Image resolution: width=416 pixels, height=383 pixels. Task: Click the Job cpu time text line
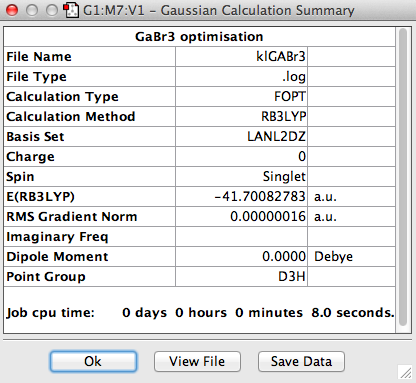coord(200,313)
